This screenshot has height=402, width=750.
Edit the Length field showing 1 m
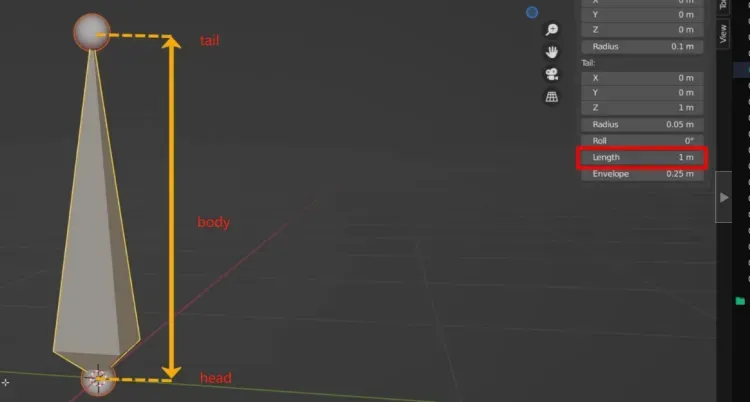click(x=642, y=157)
